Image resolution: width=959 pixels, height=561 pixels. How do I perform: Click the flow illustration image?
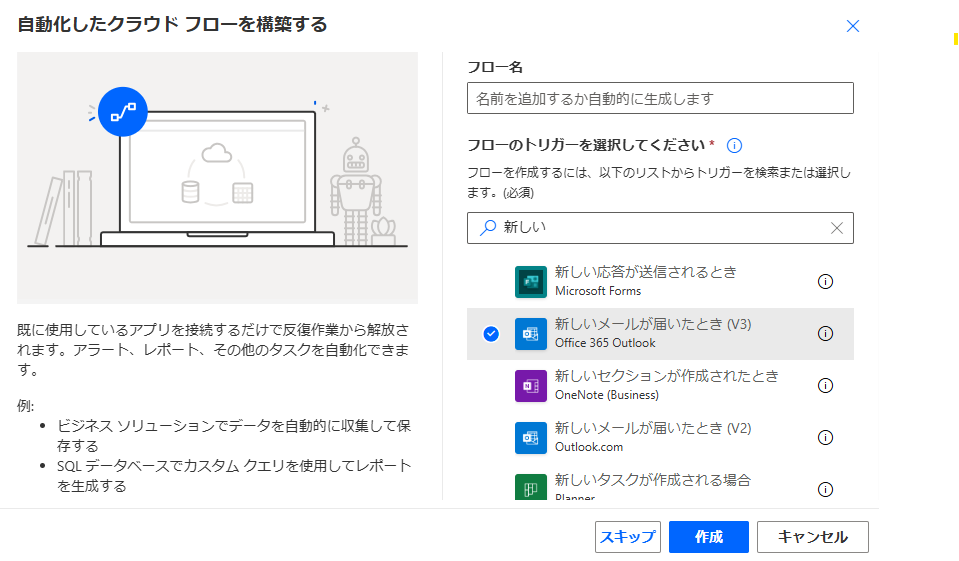217,178
